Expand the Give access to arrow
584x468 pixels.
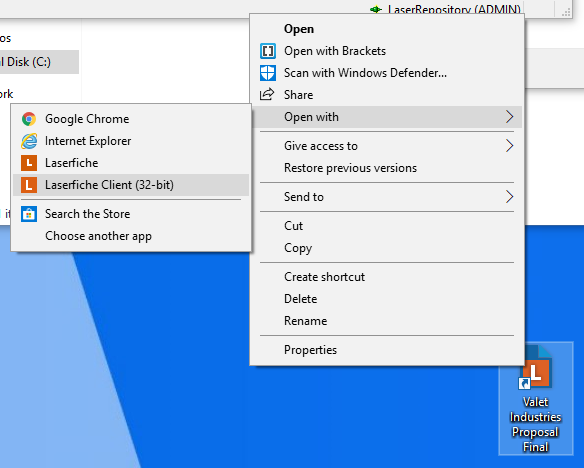coord(510,146)
